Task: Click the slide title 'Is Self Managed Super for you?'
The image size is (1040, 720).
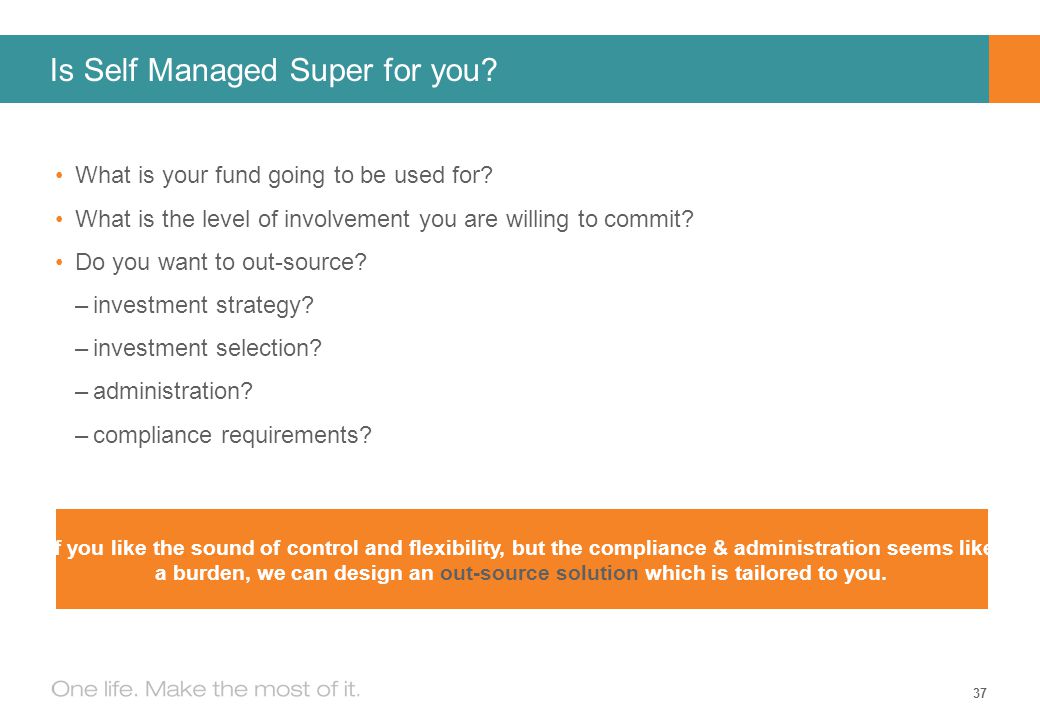Action: click(x=273, y=70)
